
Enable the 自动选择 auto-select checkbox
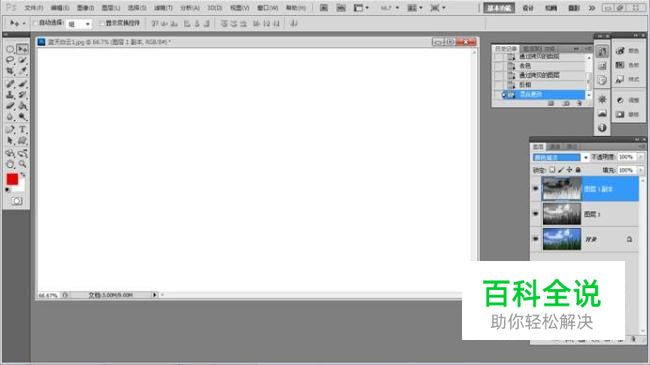point(35,23)
